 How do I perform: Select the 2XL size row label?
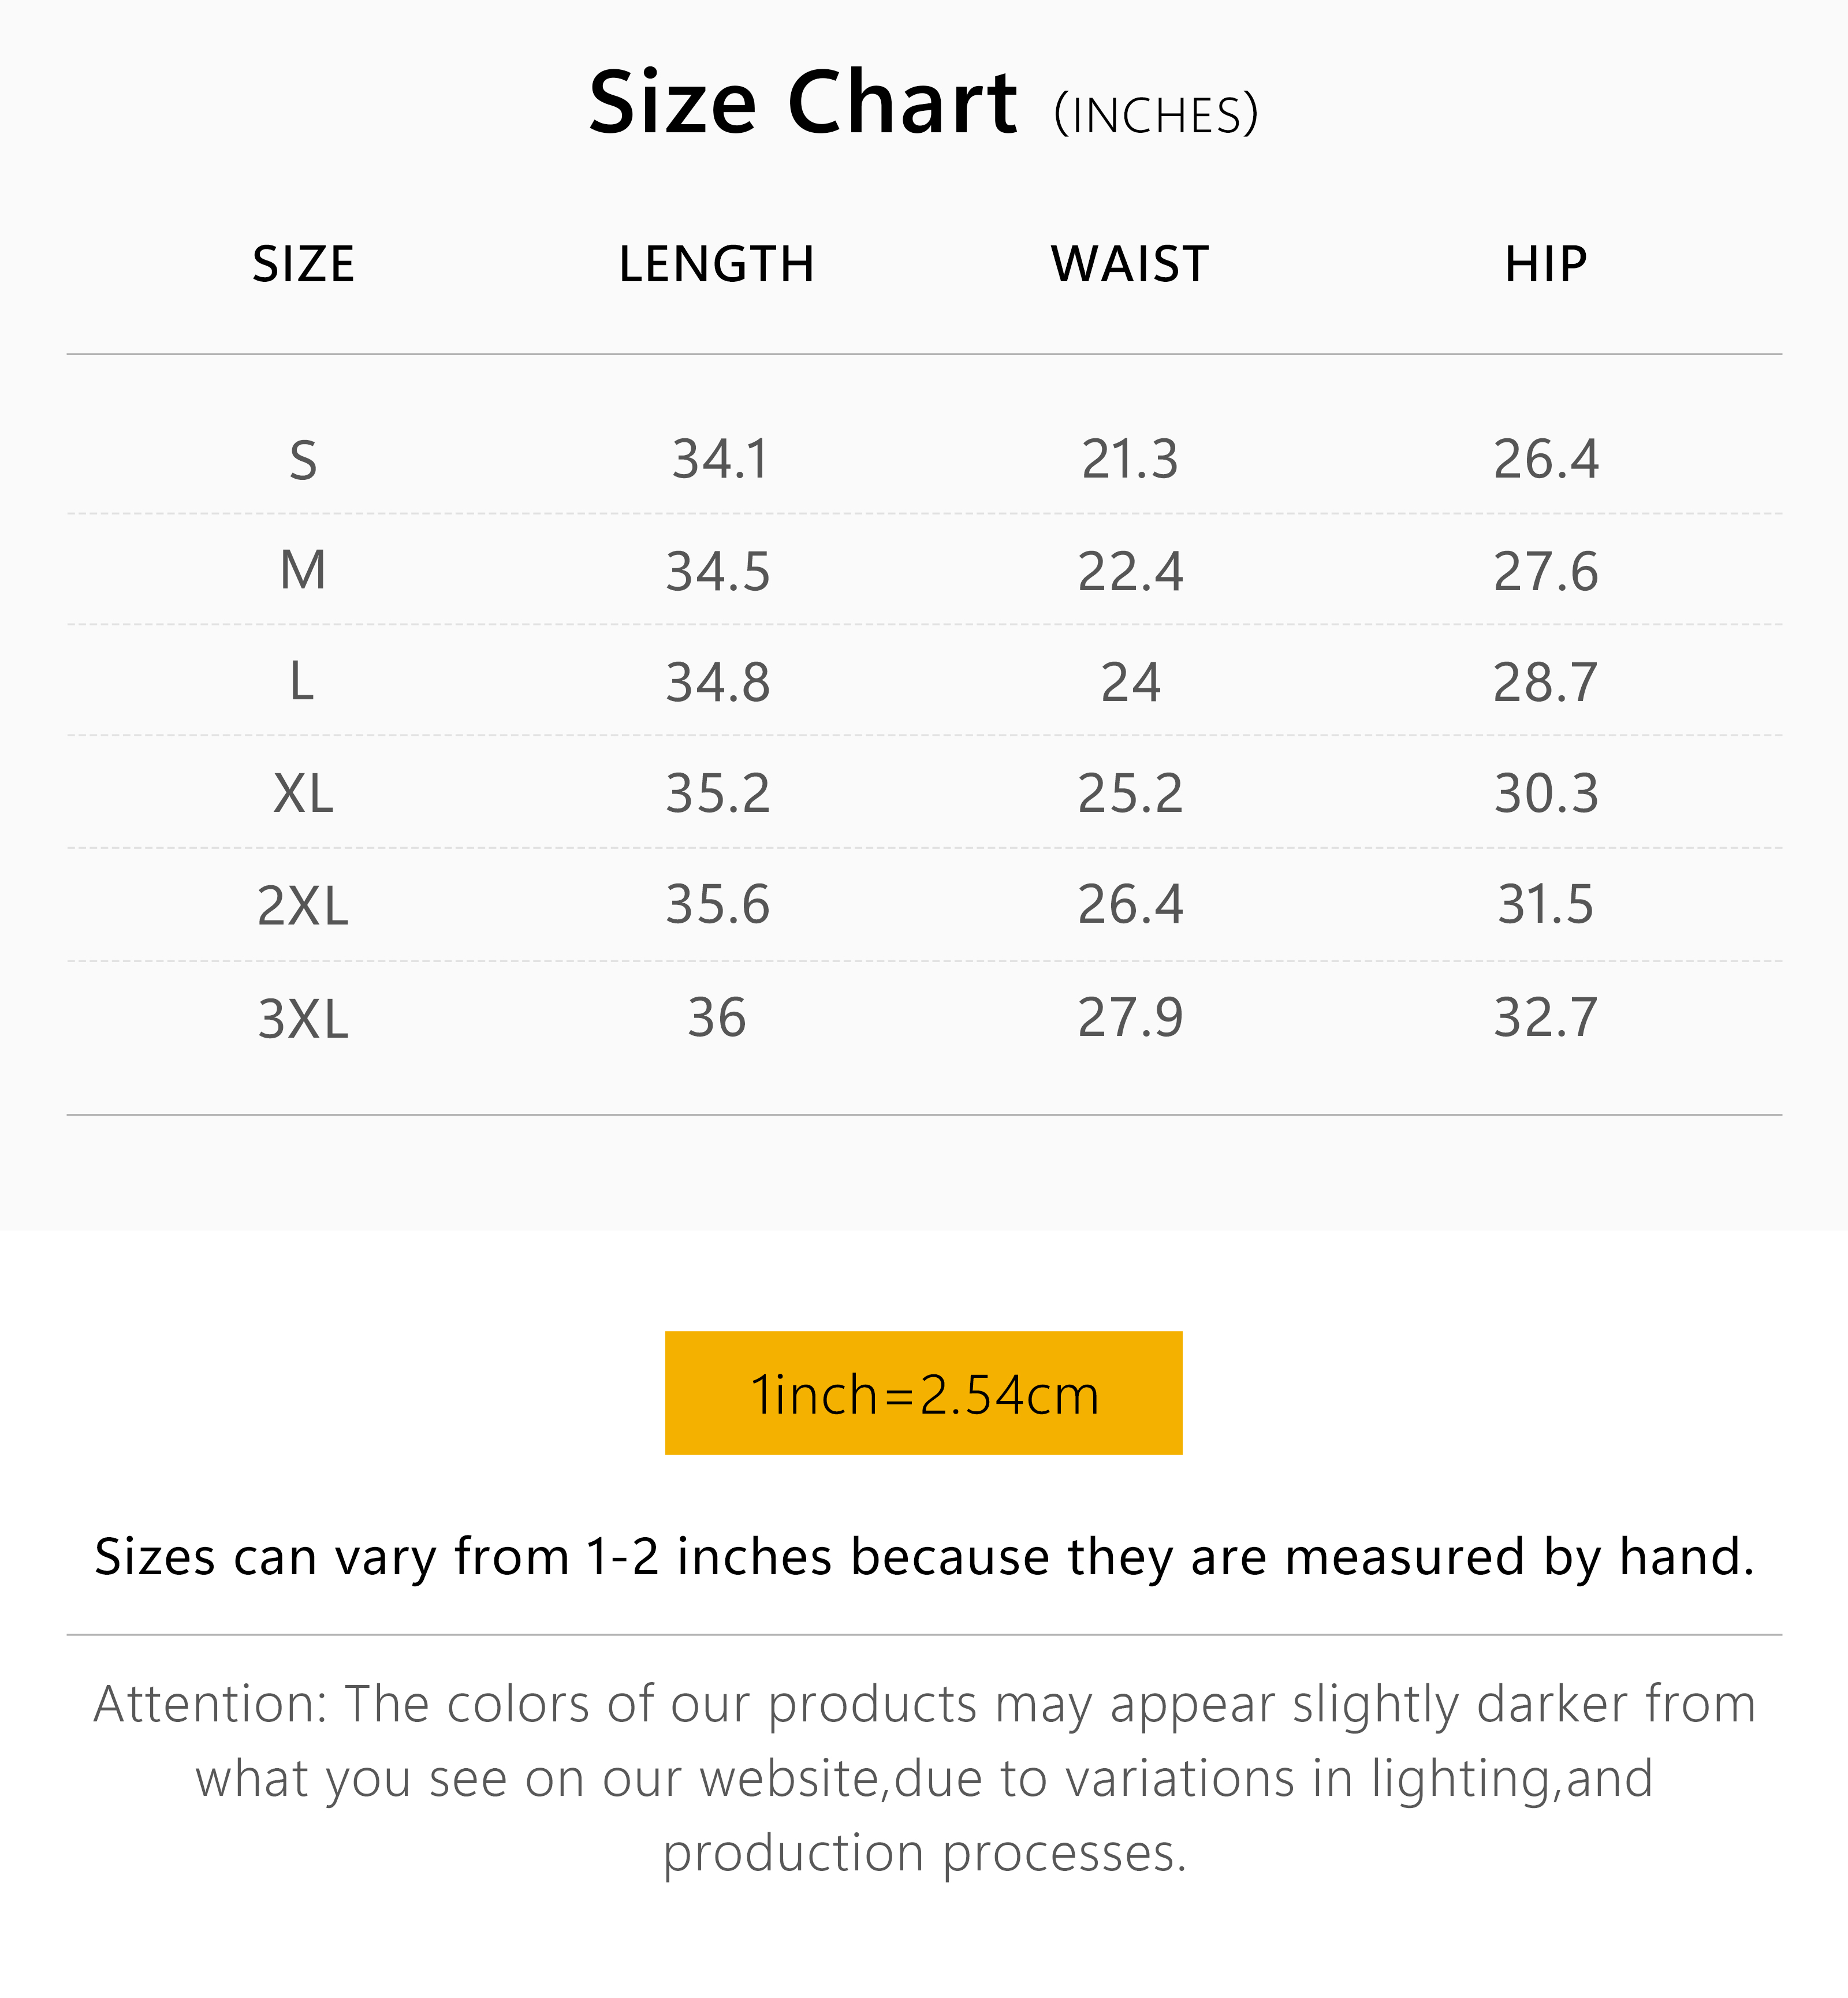(303, 906)
